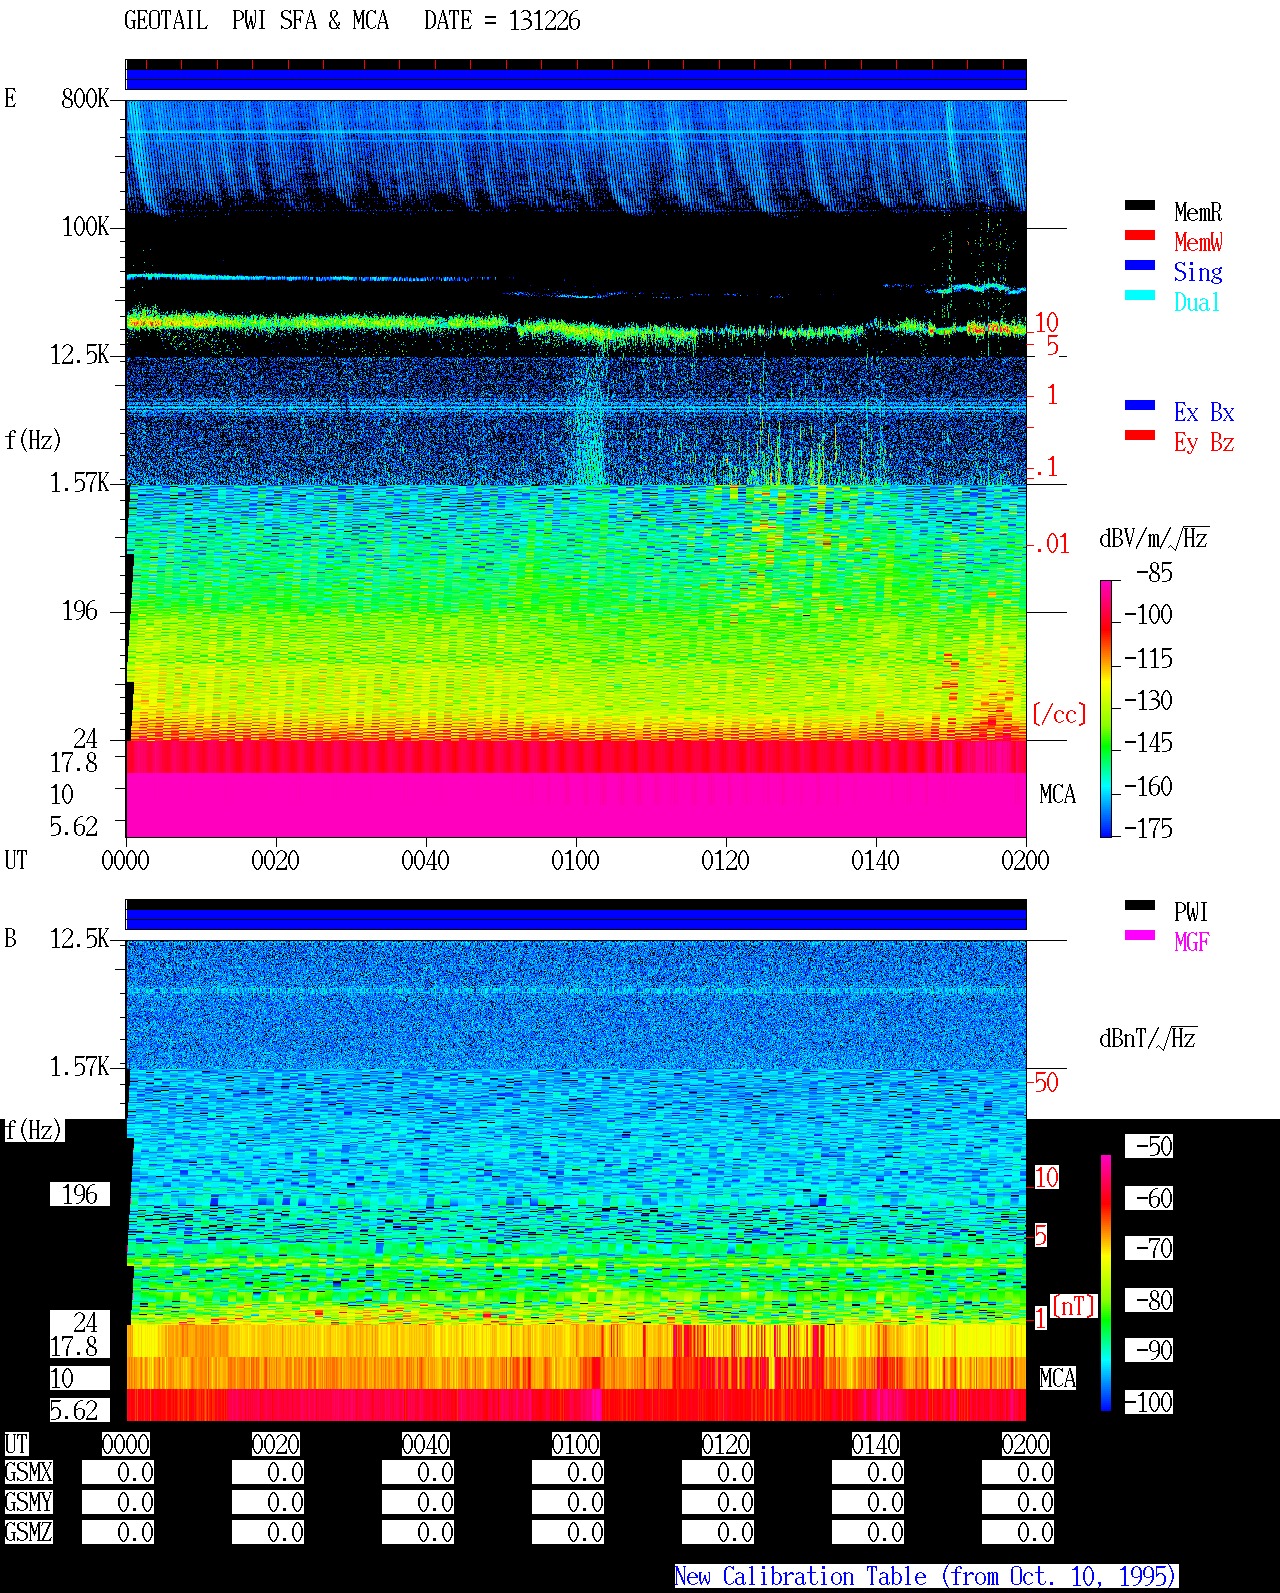Click the GEOTAIL PWI SFA & MCA title
1280x1593 pixels.
click(256, 21)
